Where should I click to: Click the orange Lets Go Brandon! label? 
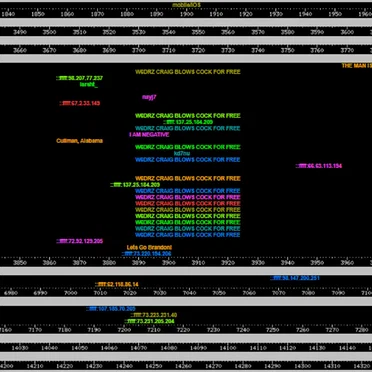tap(149, 247)
